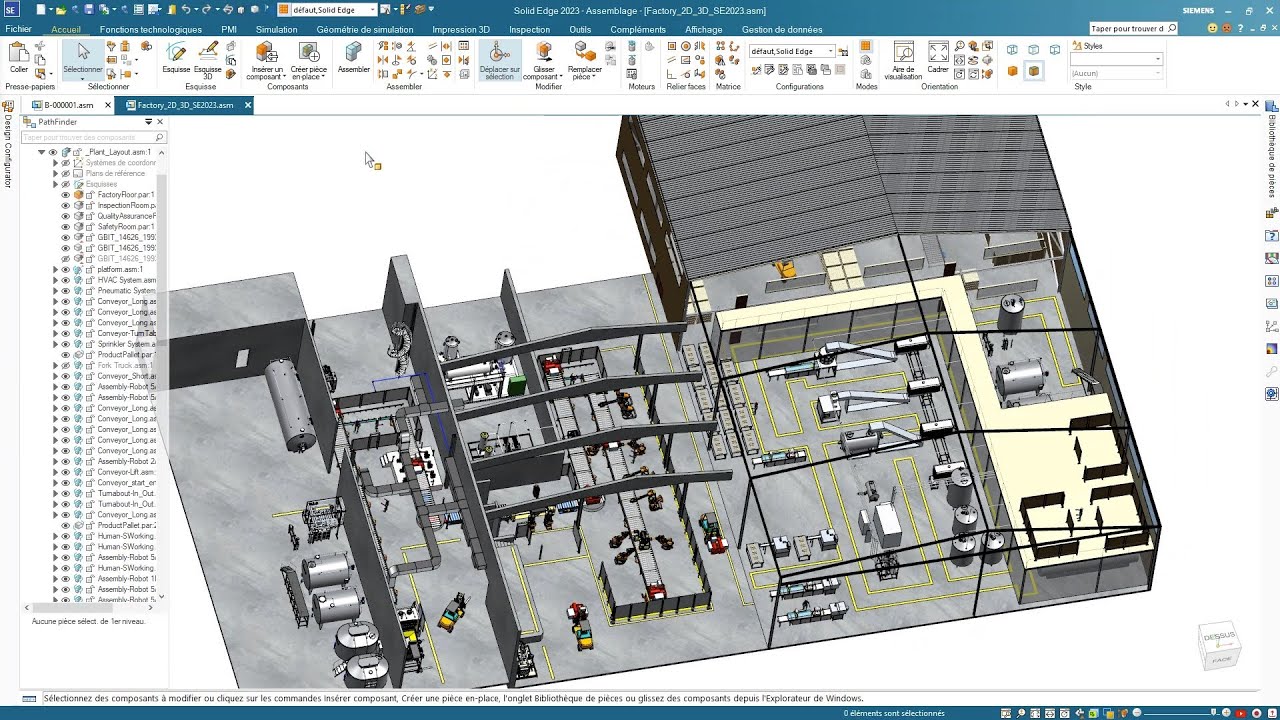Toggle visibility eye of Conveyor-Lift.asm
This screenshot has width=1280, height=720.
66,472
